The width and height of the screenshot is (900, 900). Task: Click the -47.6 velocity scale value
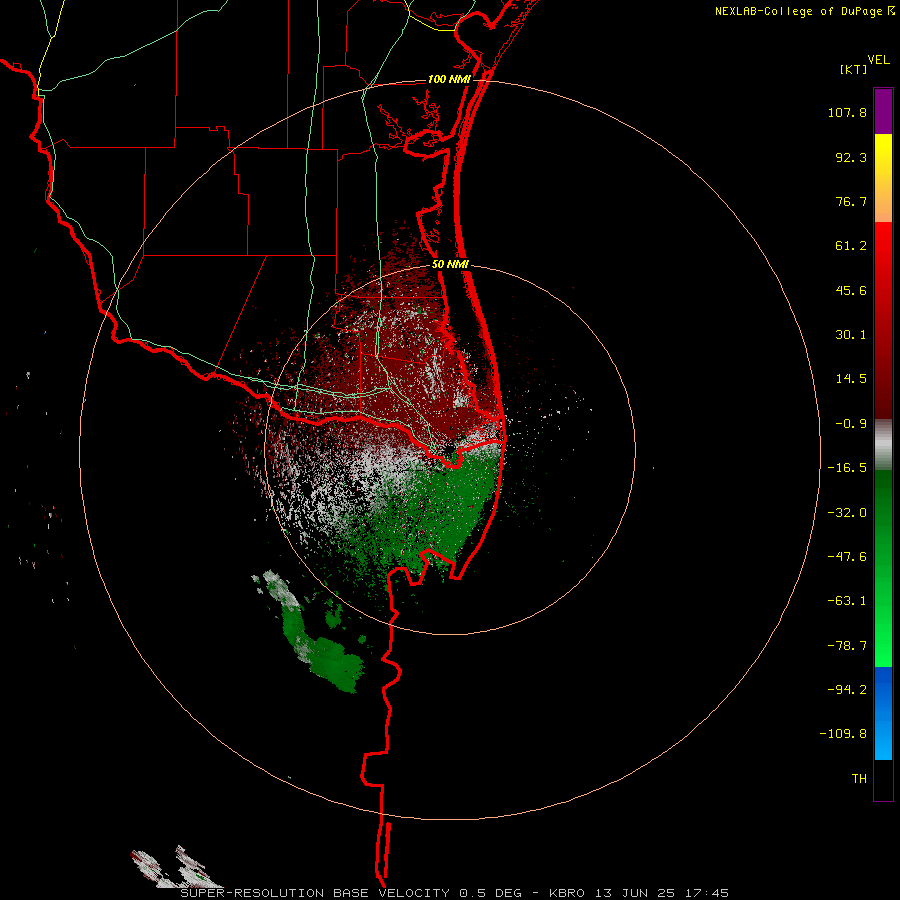(847, 557)
